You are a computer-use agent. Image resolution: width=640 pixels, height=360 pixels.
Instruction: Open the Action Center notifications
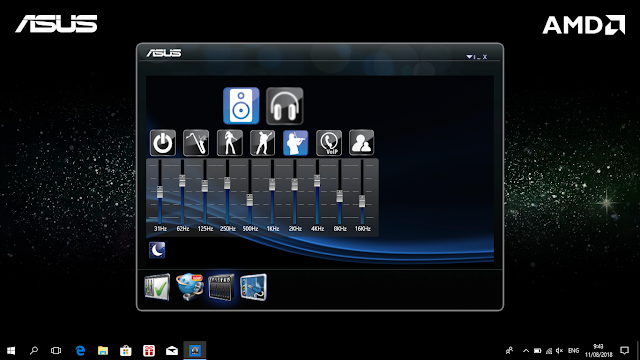624,351
